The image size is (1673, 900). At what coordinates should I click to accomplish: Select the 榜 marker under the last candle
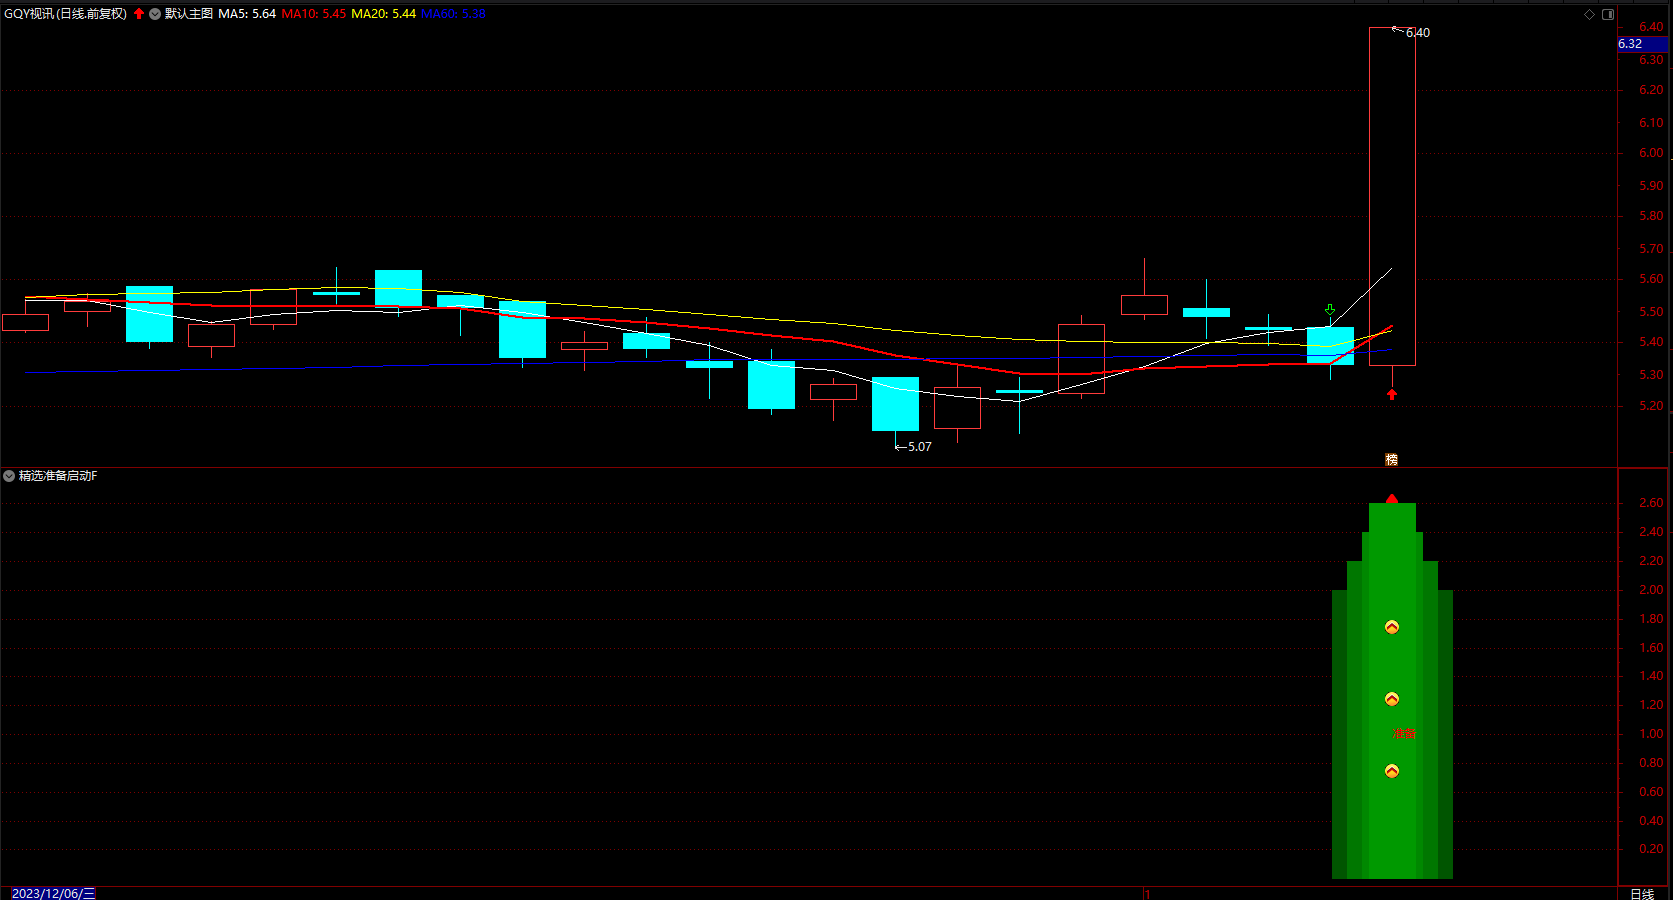coord(1391,460)
